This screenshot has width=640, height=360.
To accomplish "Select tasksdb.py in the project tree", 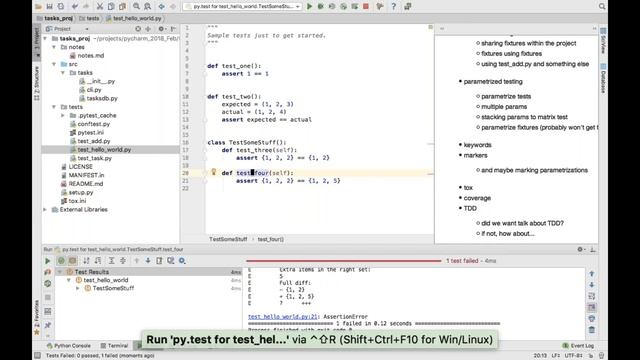I will [x=102, y=98].
